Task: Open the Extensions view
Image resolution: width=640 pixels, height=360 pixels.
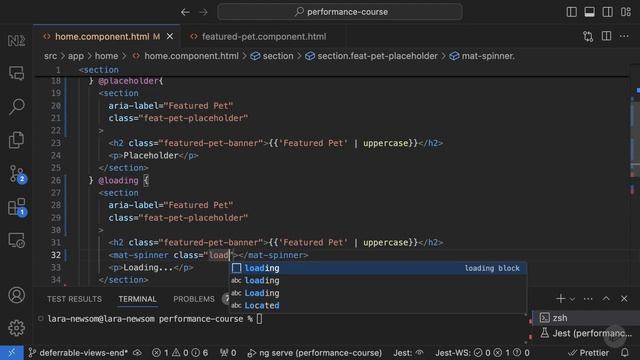Action: tap(17, 207)
